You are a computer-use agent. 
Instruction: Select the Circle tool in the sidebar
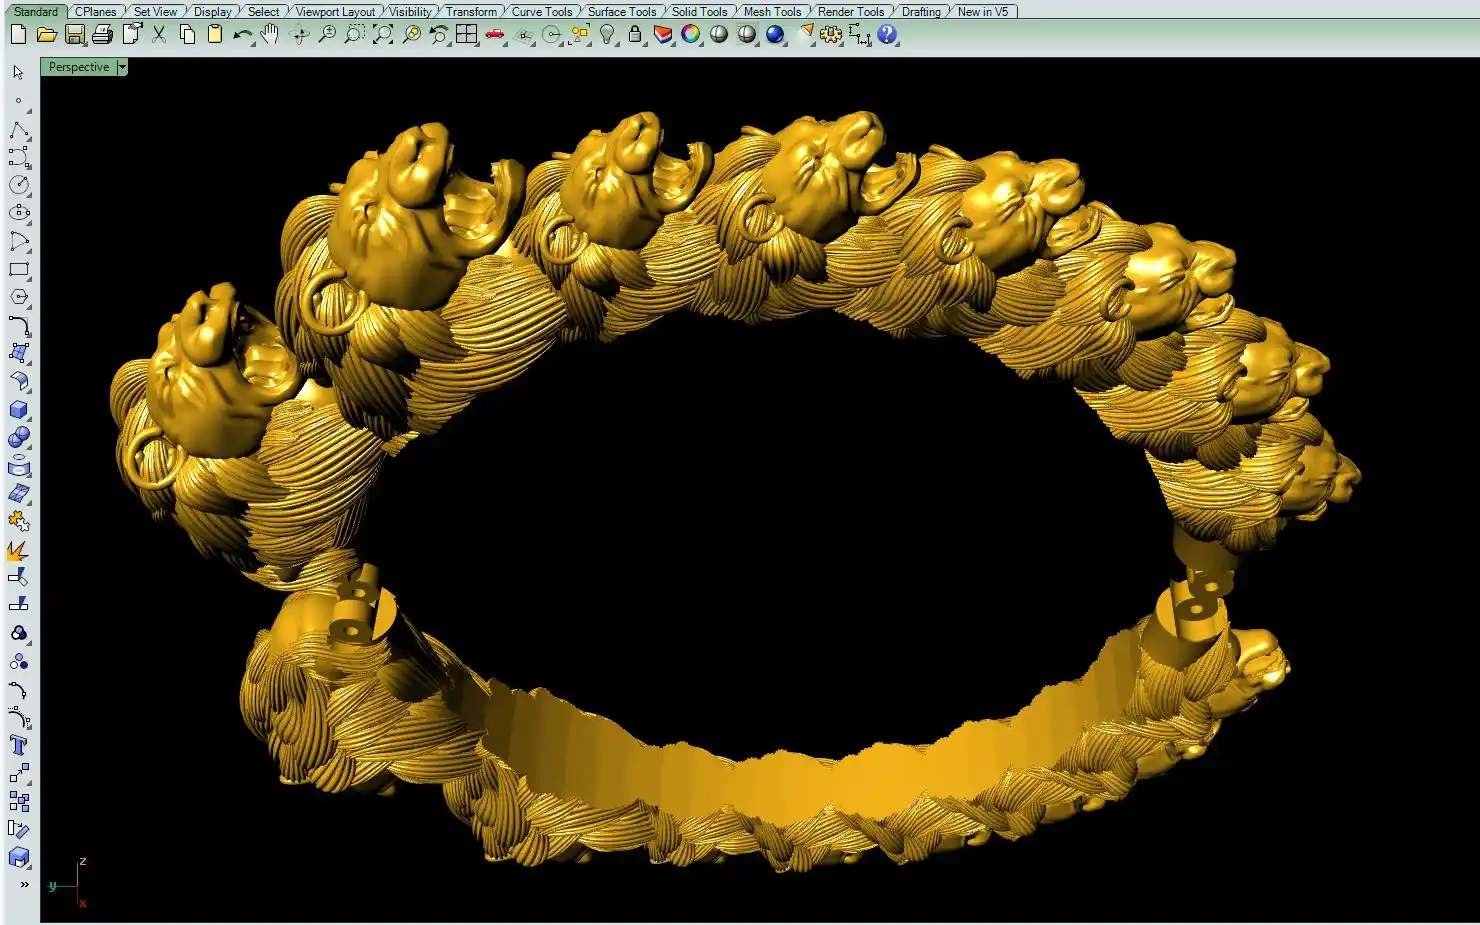point(19,185)
